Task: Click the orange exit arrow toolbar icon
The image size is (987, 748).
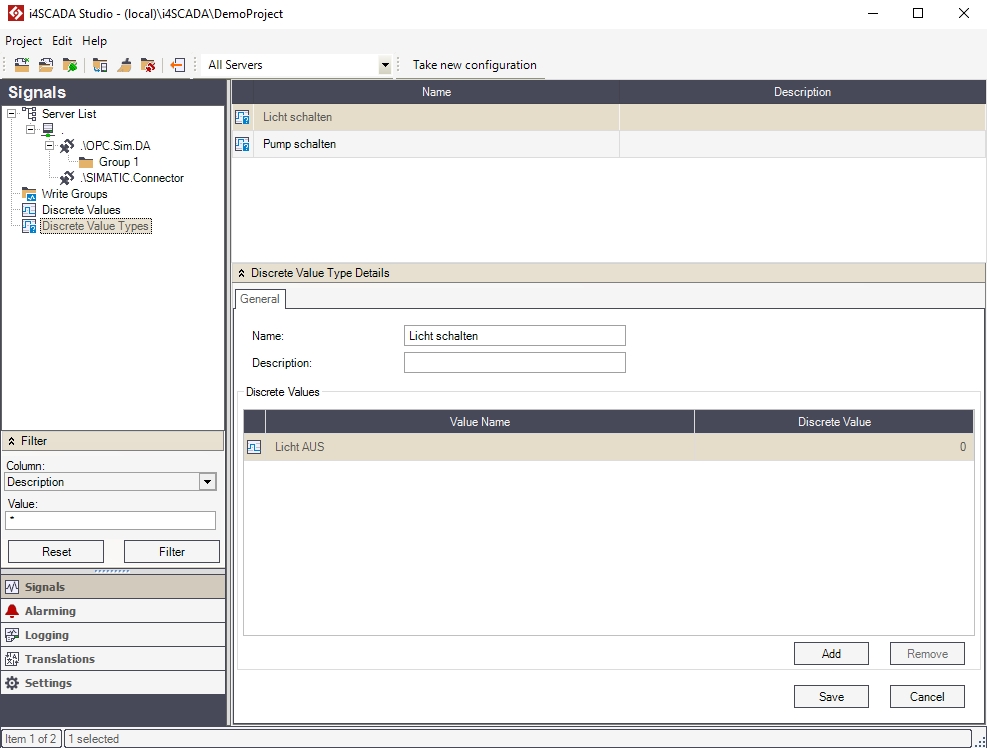Action: point(177,65)
